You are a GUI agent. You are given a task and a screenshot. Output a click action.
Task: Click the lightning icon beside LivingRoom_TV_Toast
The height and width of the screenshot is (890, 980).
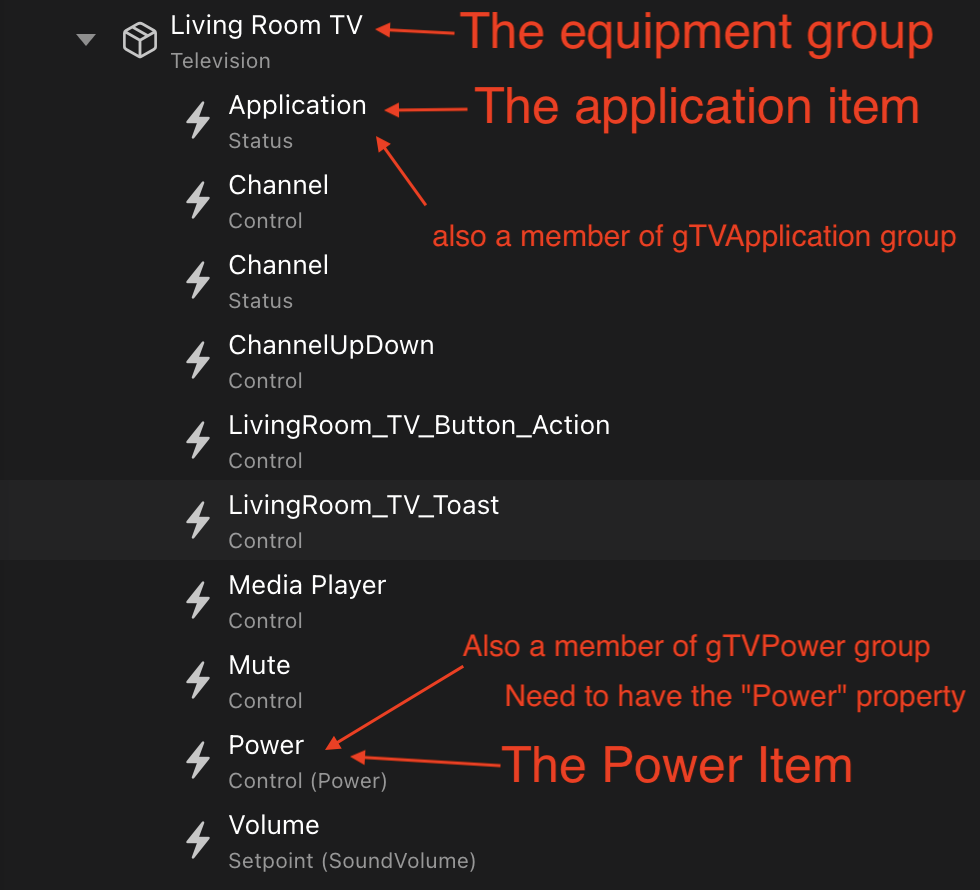pyautogui.click(x=198, y=521)
